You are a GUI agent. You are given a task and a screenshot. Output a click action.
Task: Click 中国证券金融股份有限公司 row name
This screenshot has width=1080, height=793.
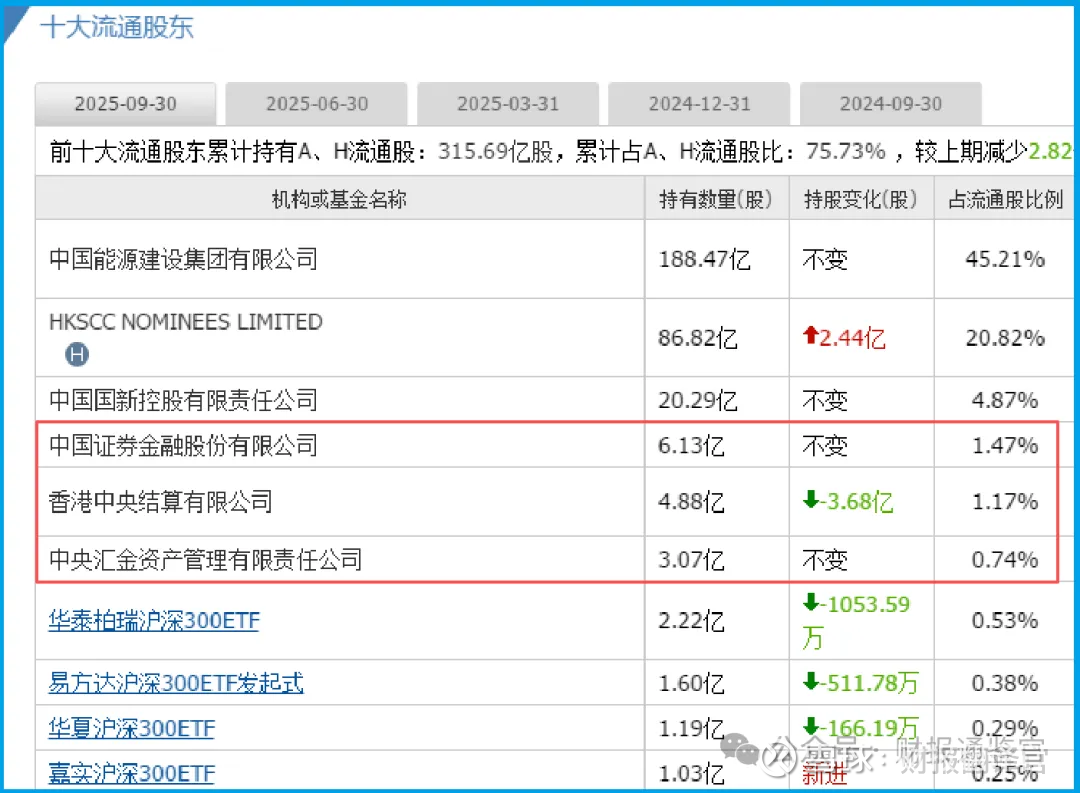point(183,446)
